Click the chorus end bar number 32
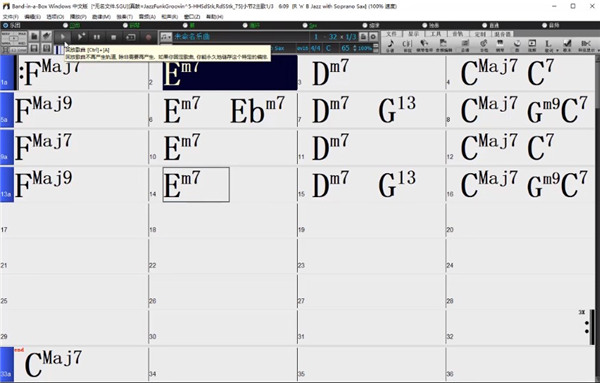This screenshot has height=383, width=600. tap(333, 37)
